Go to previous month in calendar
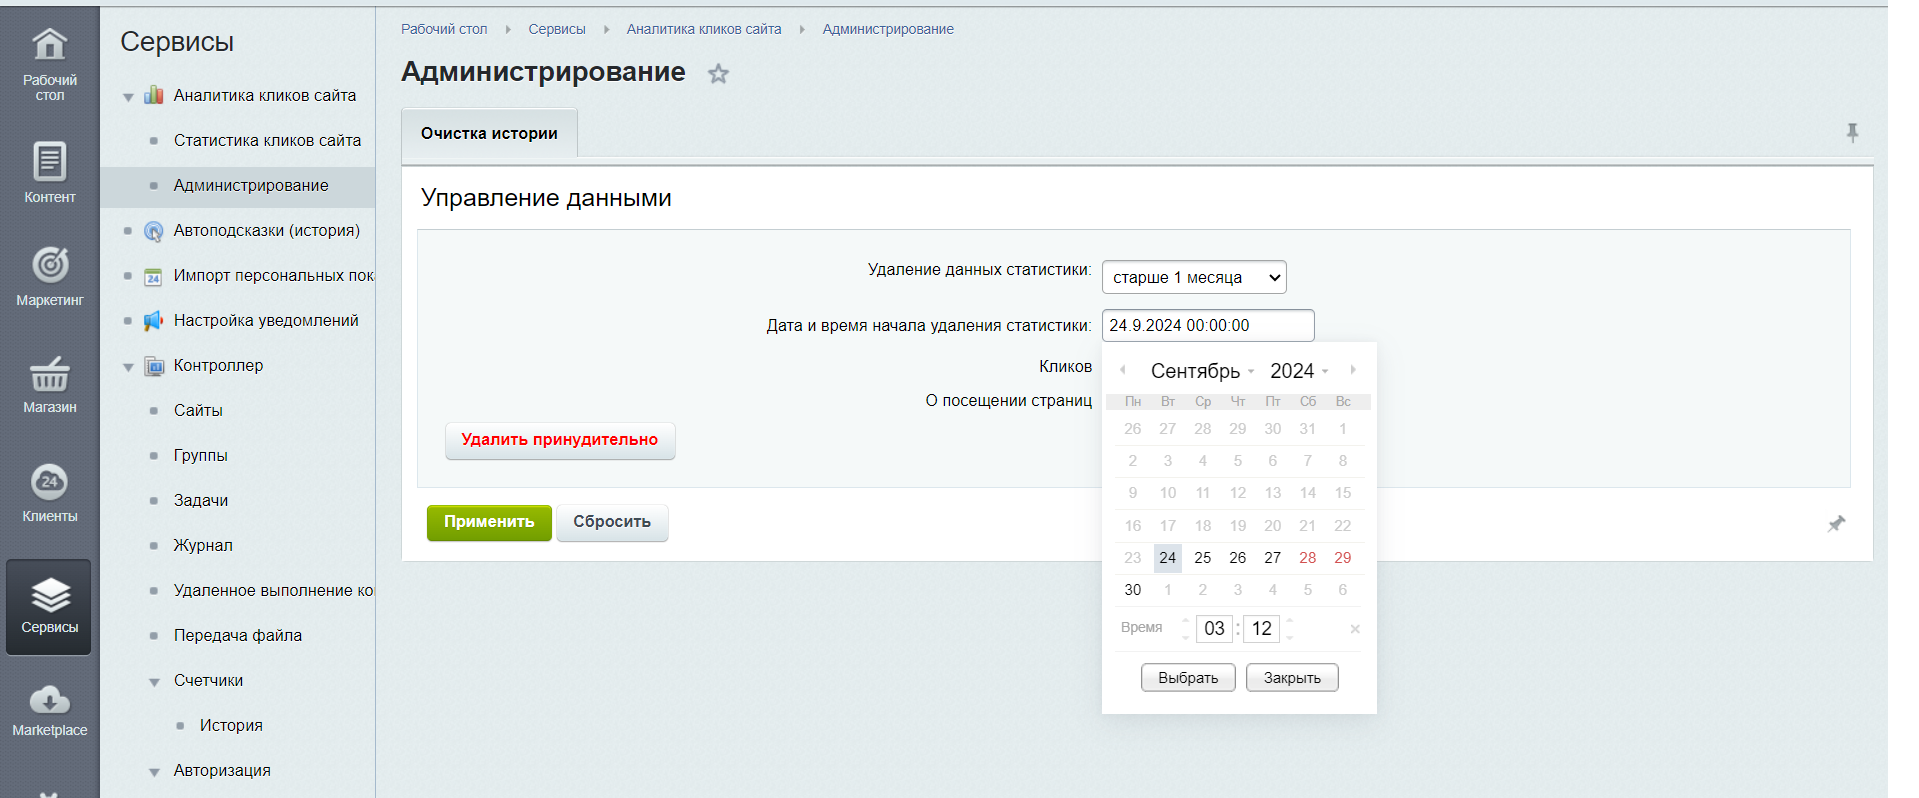The width and height of the screenshot is (1919, 798). coord(1123,370)
